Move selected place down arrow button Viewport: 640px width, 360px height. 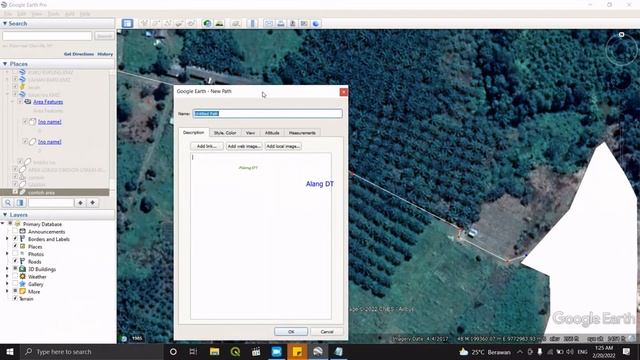tap(93, 203)
